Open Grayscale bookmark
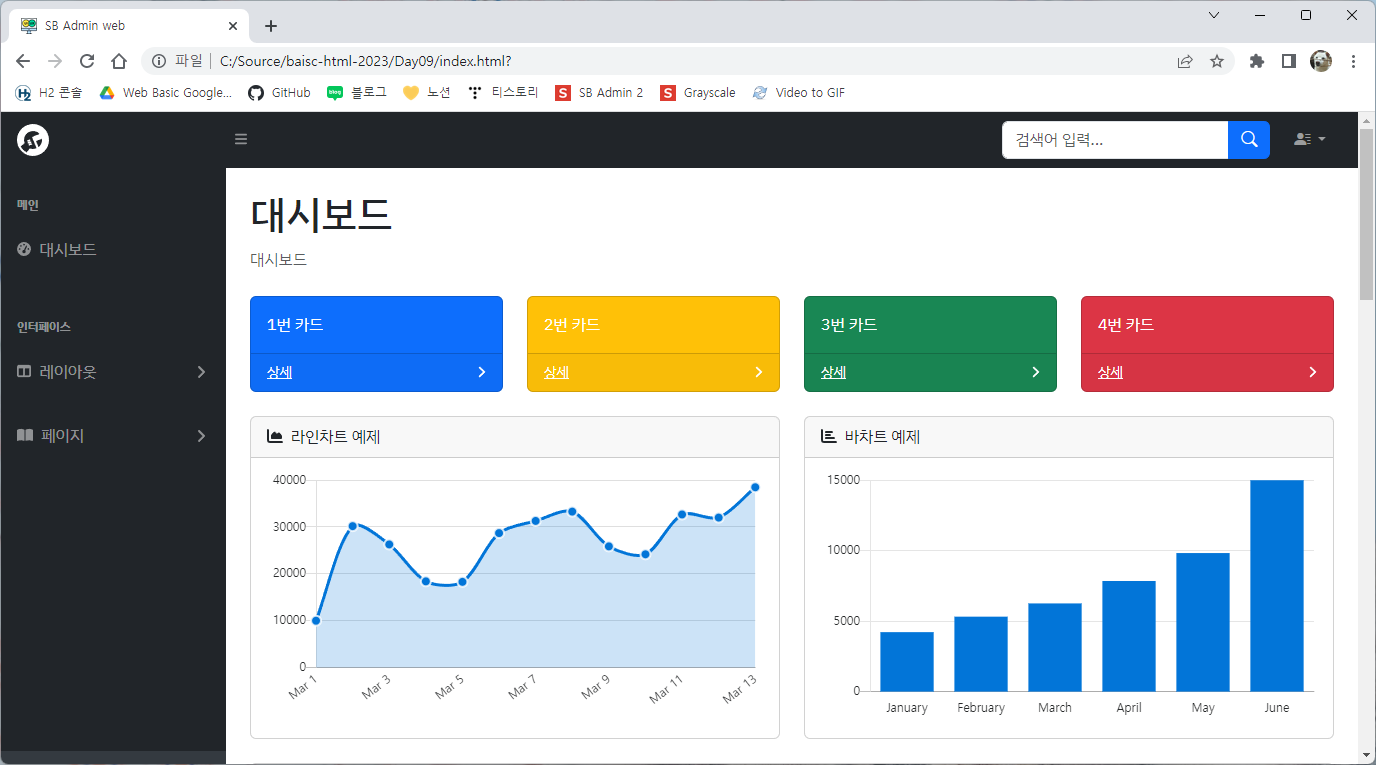The height and width of the screenshot is (765, 1376). click(x=698, y=92)
